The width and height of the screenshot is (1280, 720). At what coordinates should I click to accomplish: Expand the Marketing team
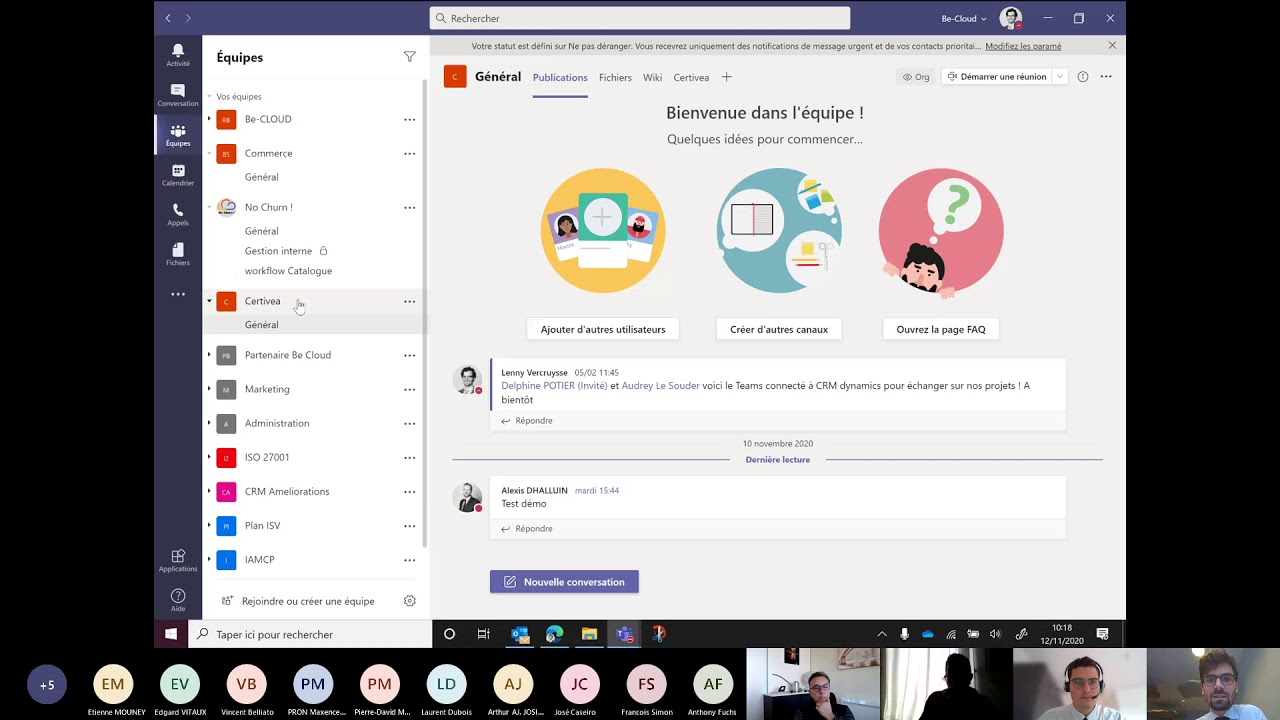click(x=209, y=389)
